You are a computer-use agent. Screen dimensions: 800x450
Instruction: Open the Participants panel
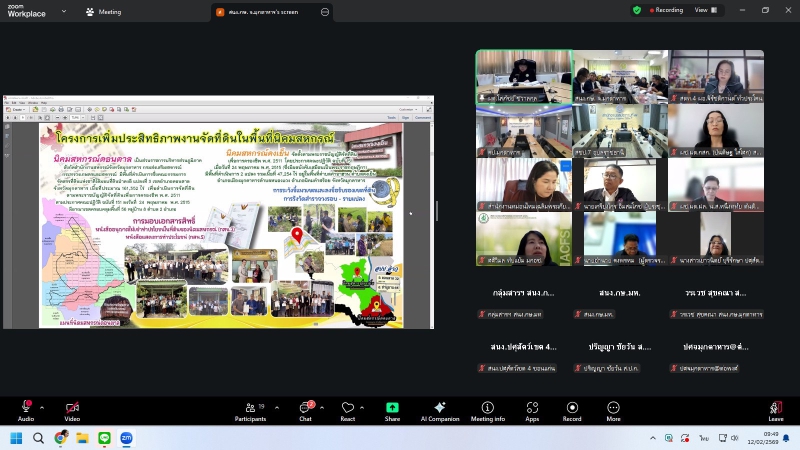click(x=250, y=410)
